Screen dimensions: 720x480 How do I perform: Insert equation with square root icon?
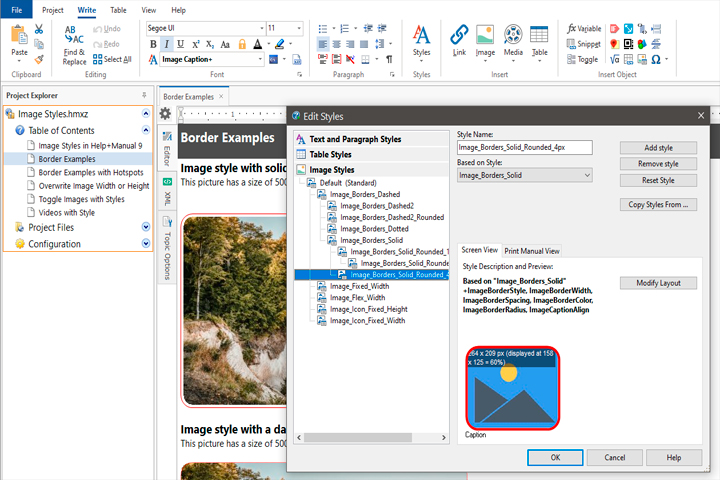tap(614, 59)
